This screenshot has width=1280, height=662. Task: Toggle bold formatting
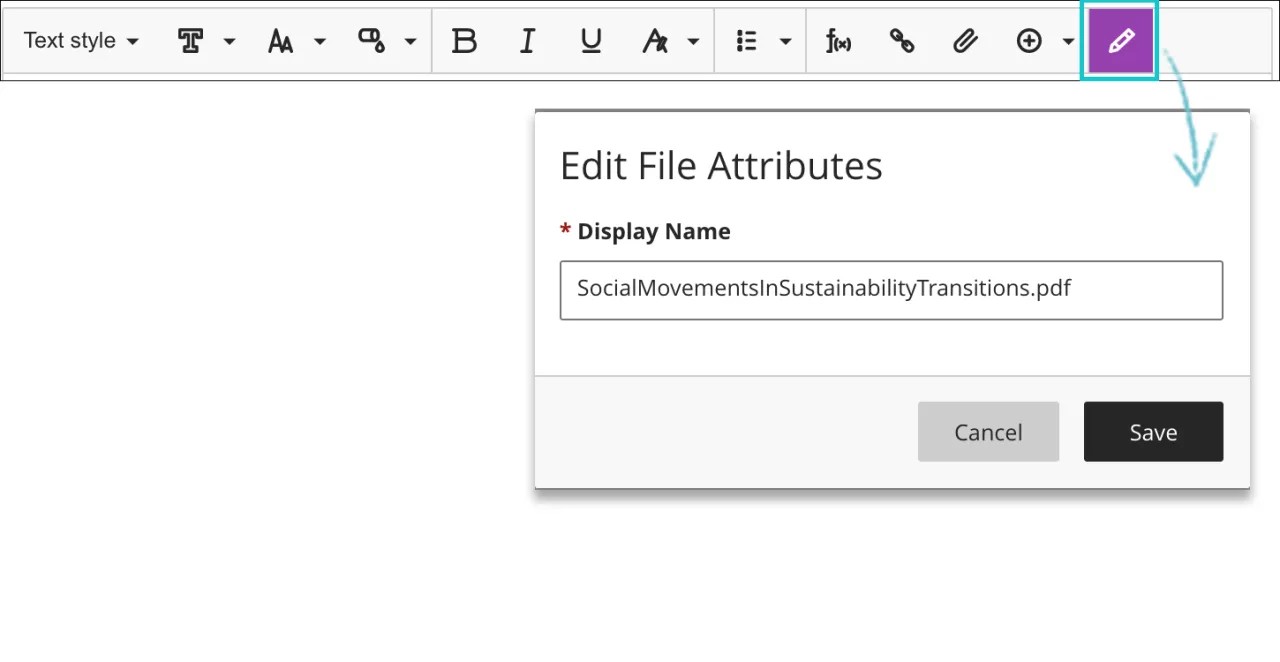click(x=464, y=41)
